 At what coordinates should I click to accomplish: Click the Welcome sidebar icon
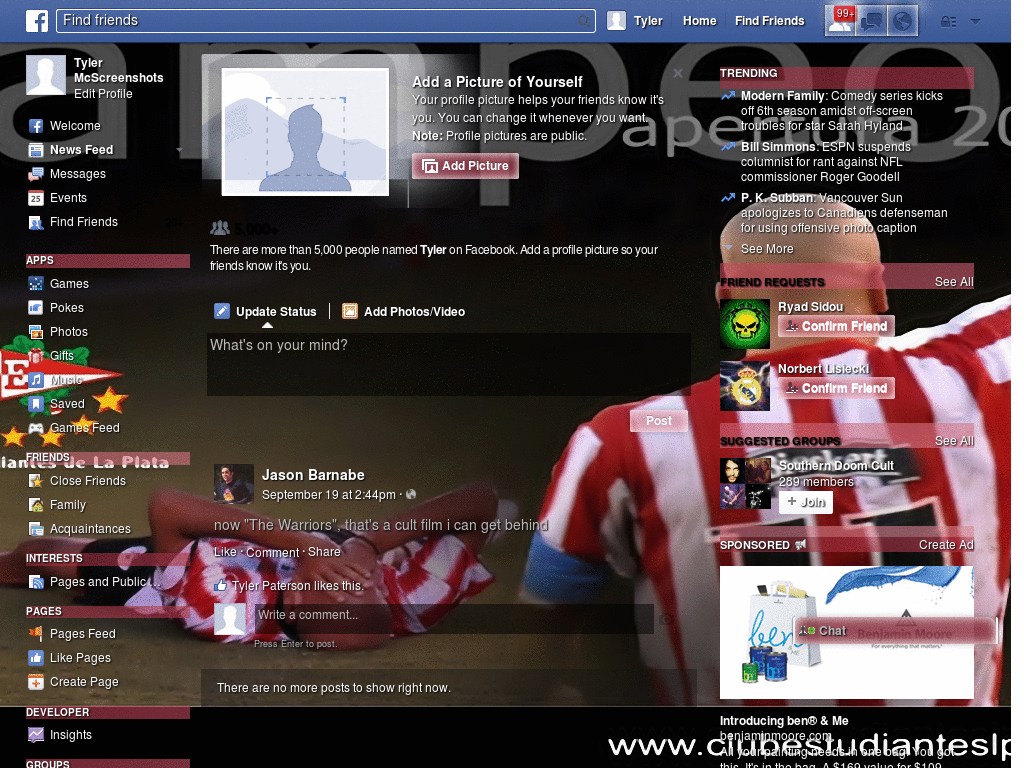click(36, 126)
